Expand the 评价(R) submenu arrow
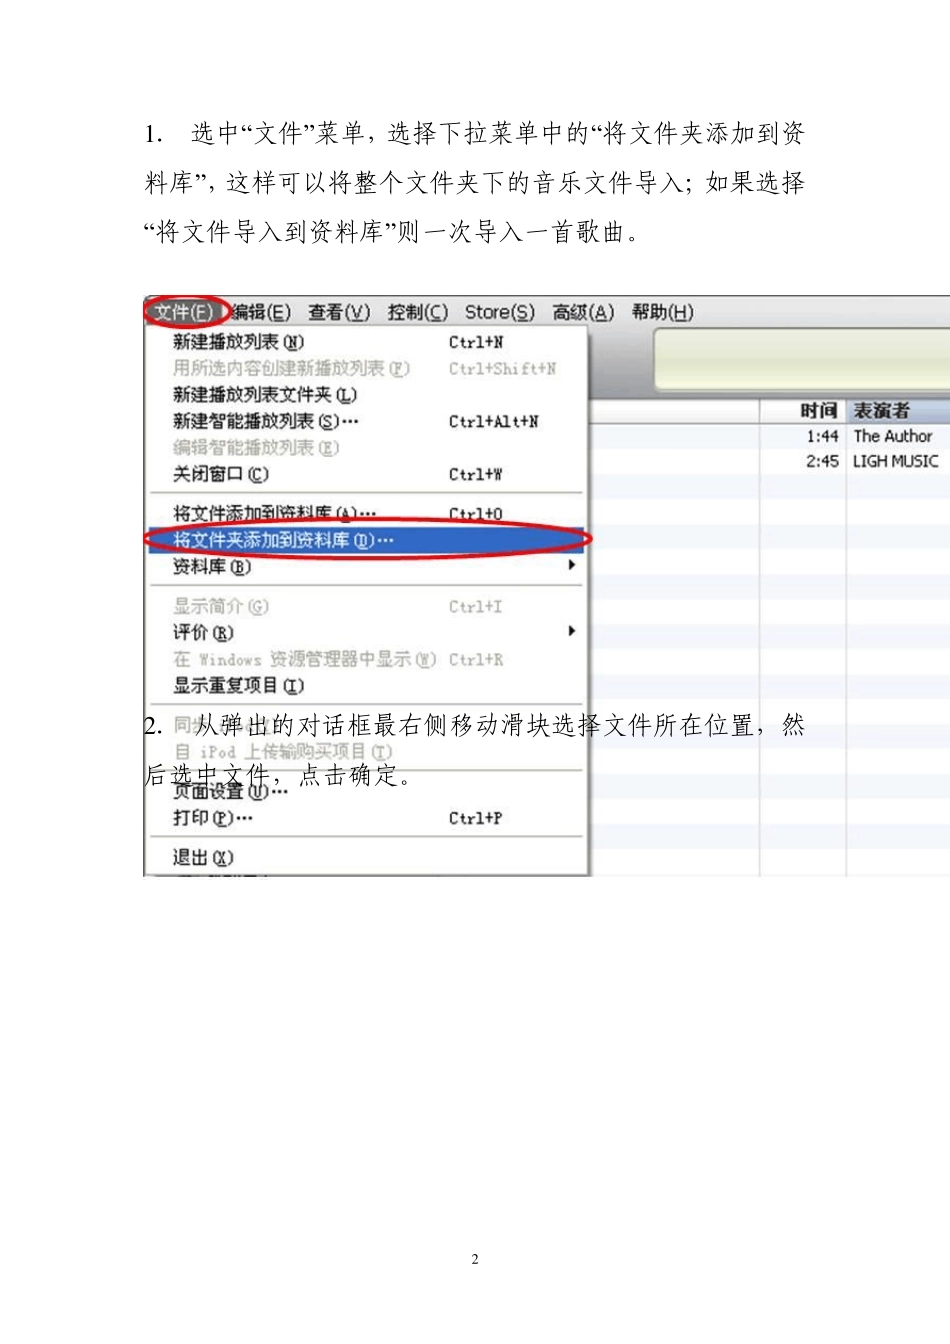 coord(572,632)
